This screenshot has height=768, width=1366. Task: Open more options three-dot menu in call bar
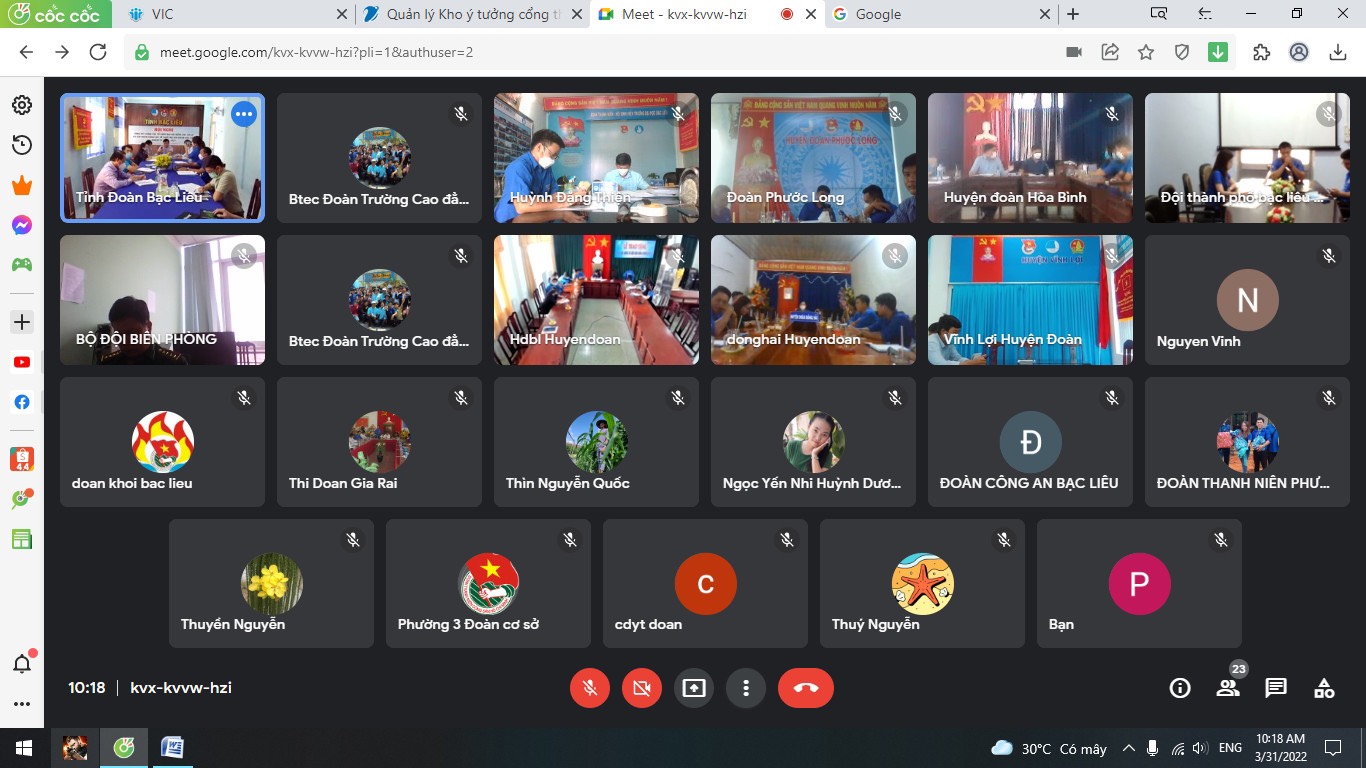746,688
